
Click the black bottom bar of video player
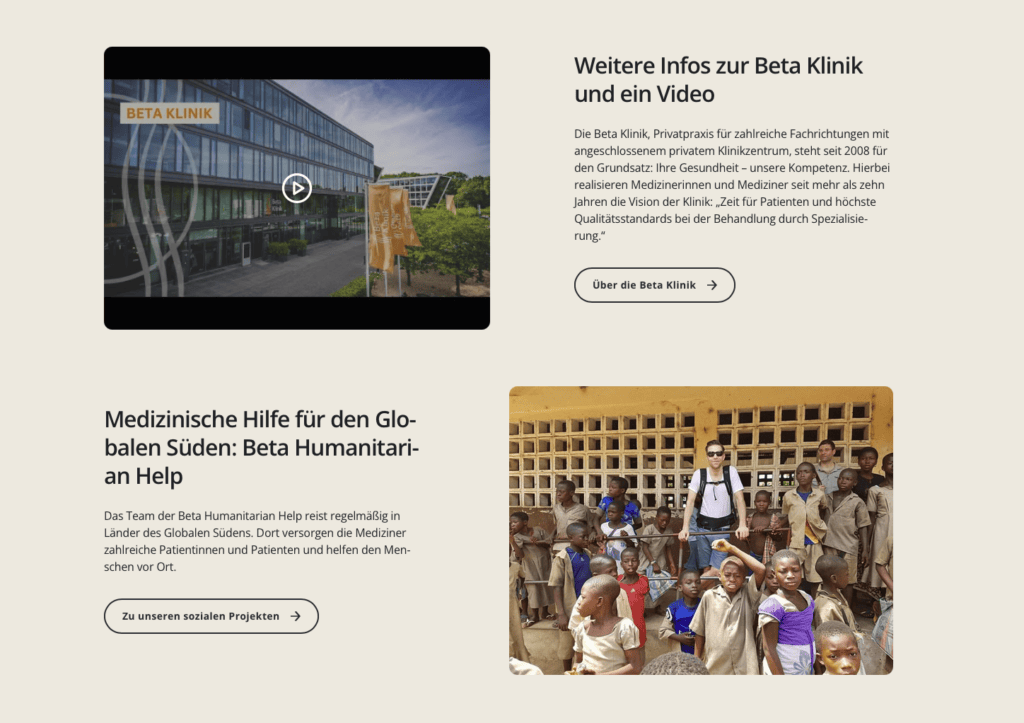[x=296, y=313]
